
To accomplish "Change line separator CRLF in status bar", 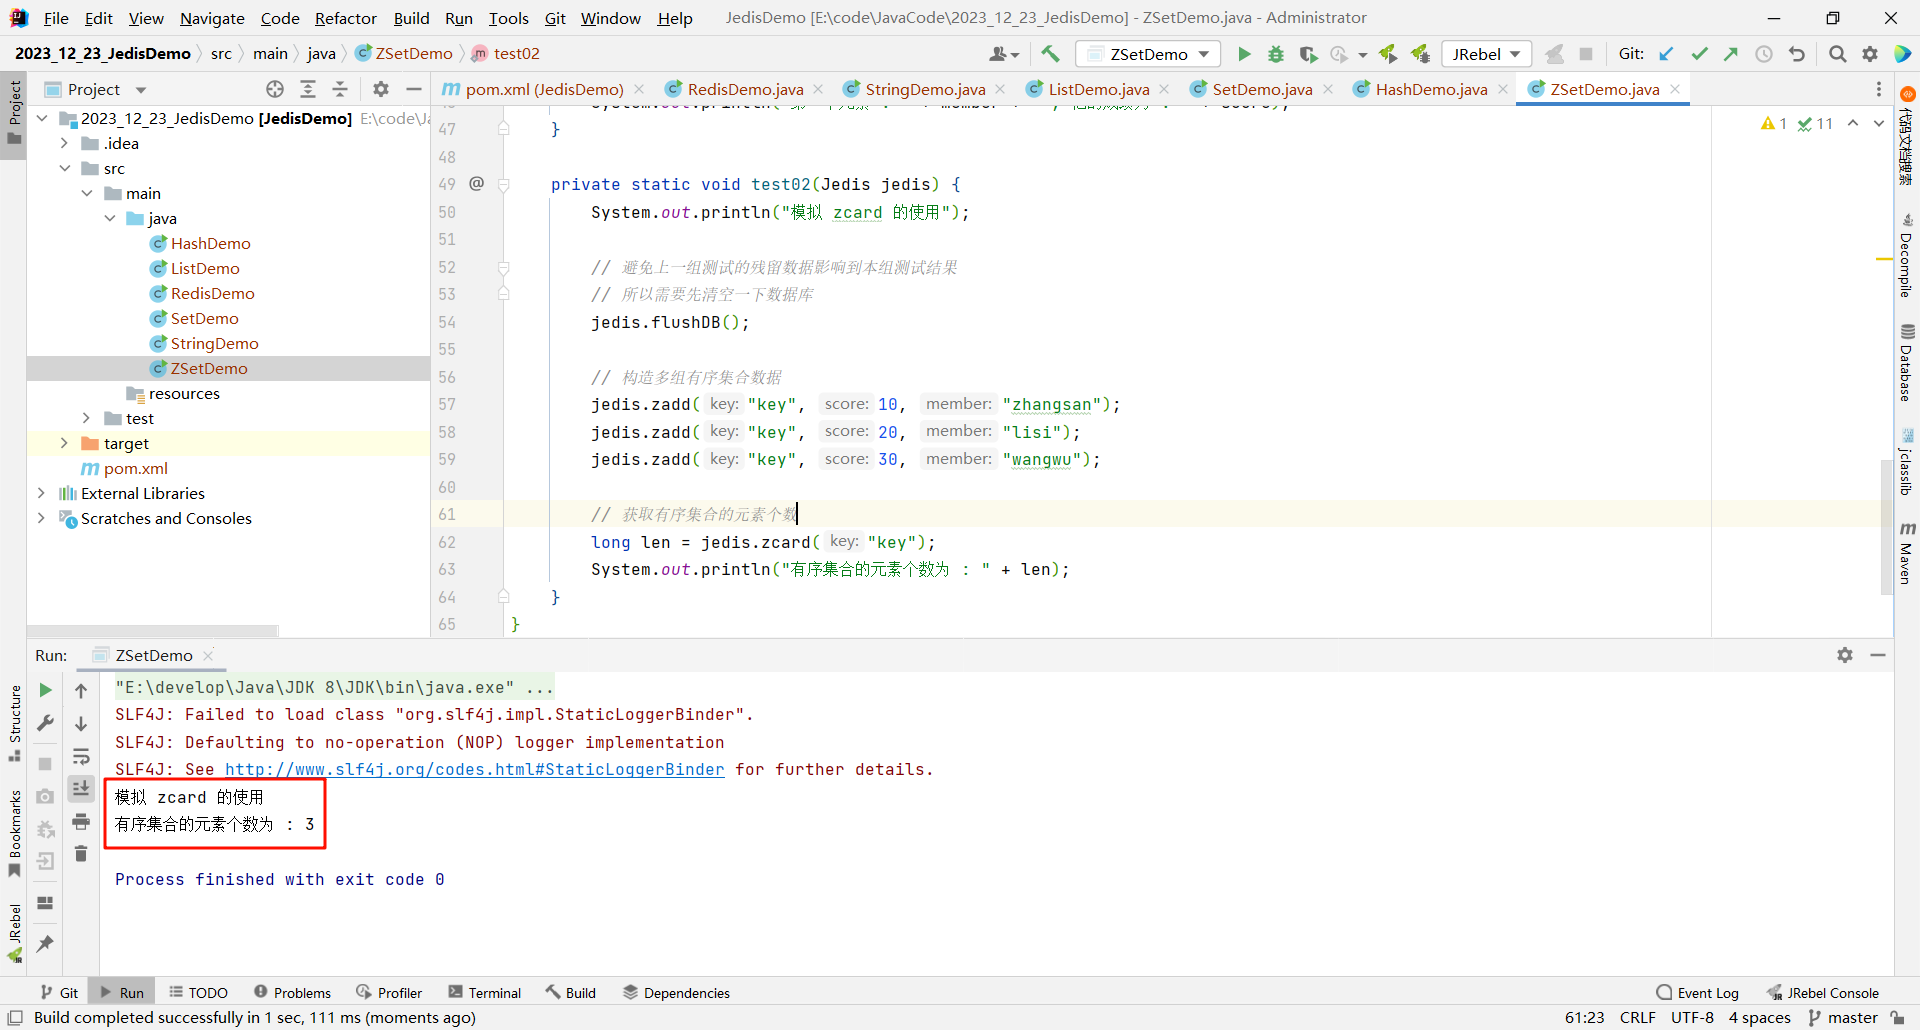I will point(1637,1017).
